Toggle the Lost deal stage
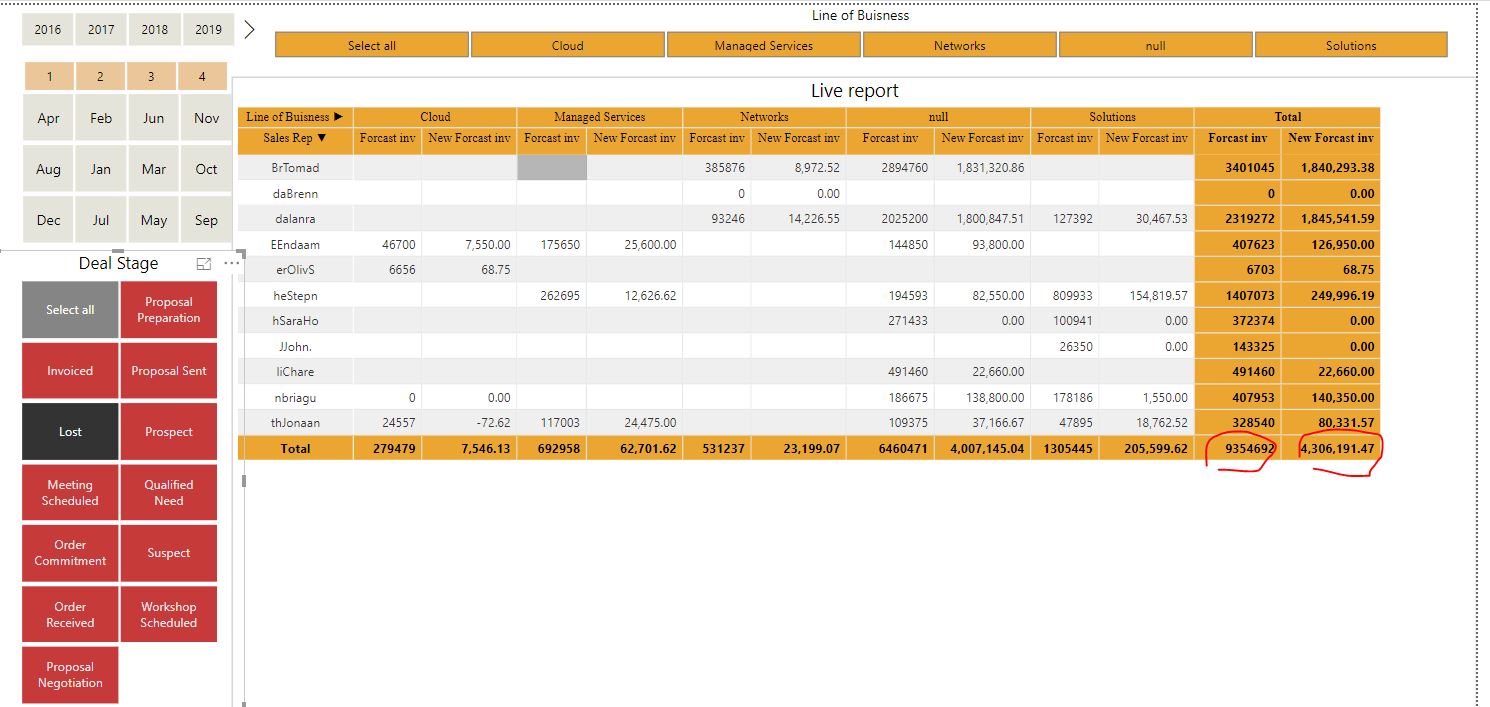 point(70,432)
